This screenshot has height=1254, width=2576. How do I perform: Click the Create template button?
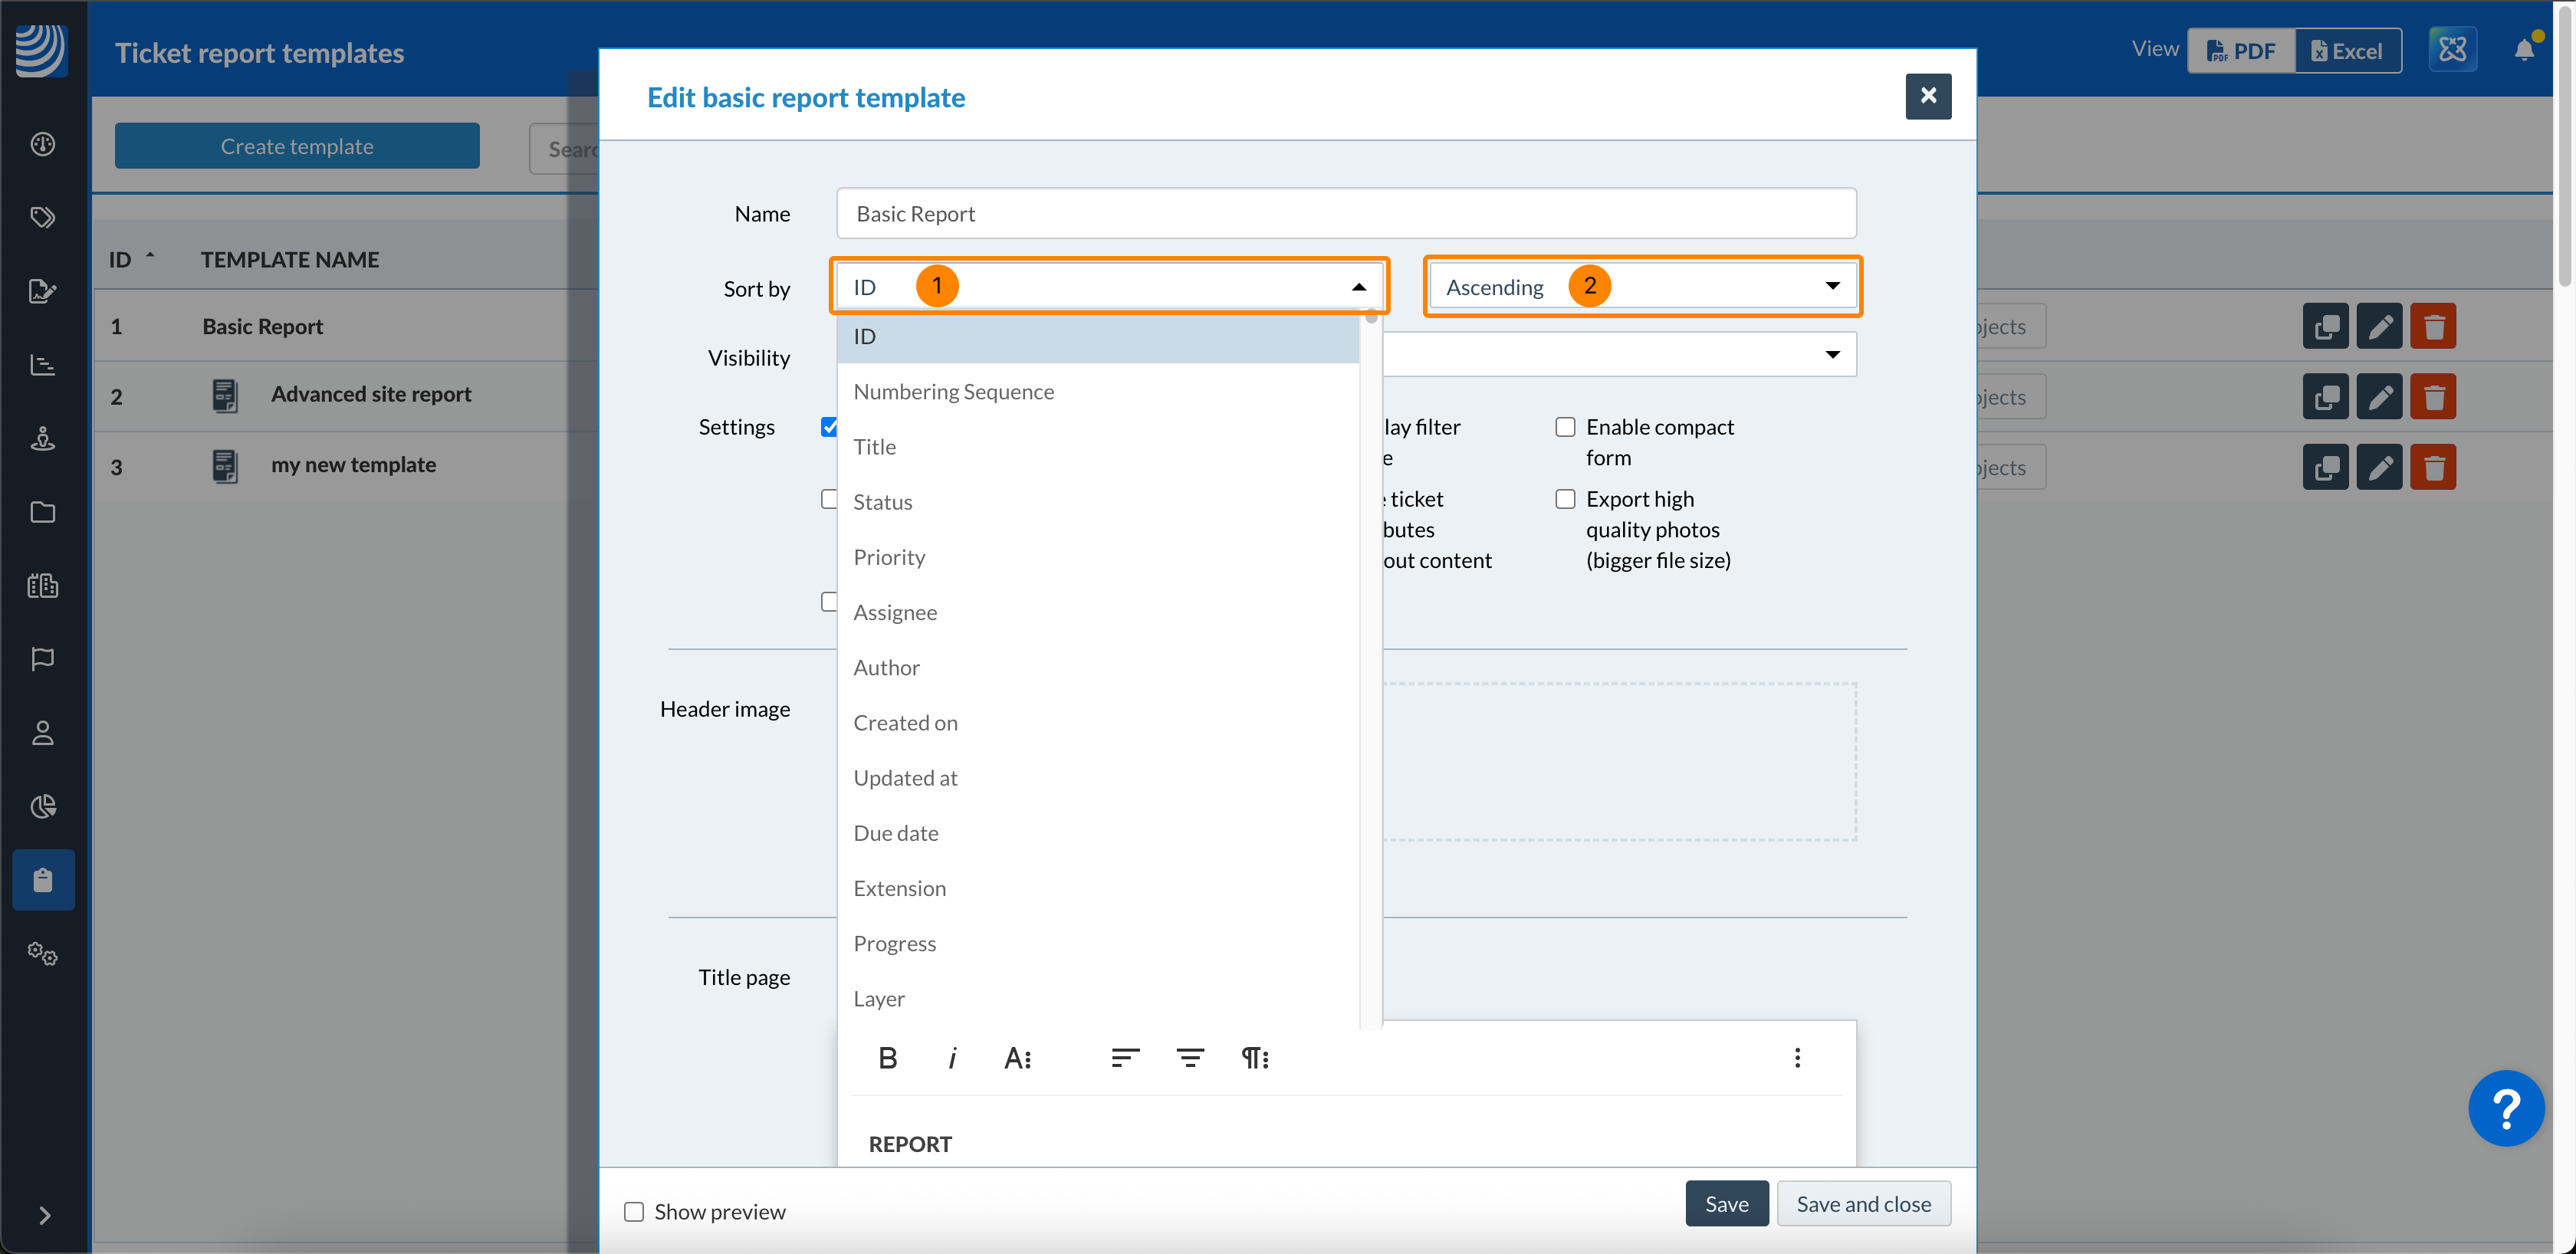pos(297,146)
